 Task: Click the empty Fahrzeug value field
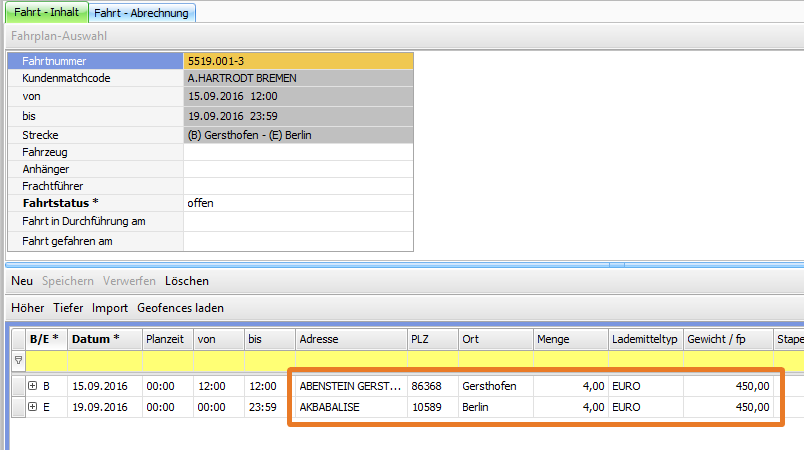tap(298, 152)
